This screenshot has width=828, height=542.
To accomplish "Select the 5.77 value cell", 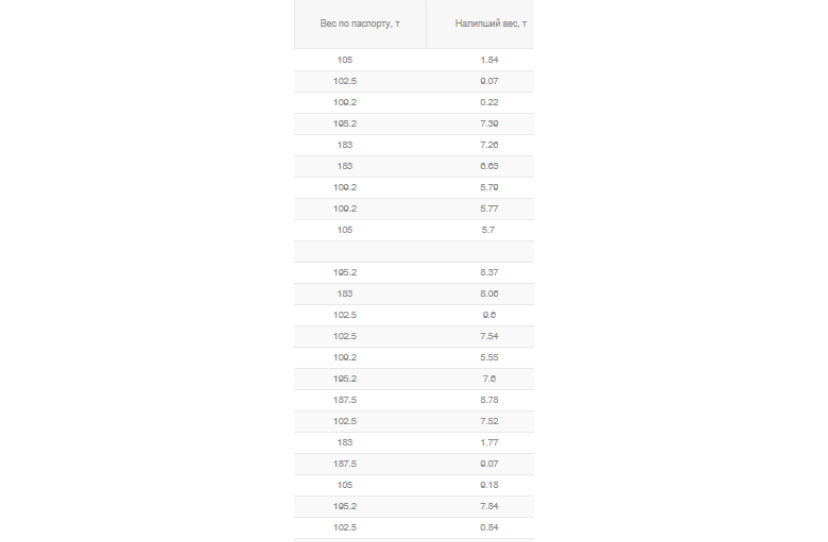I will pos(489,209).
